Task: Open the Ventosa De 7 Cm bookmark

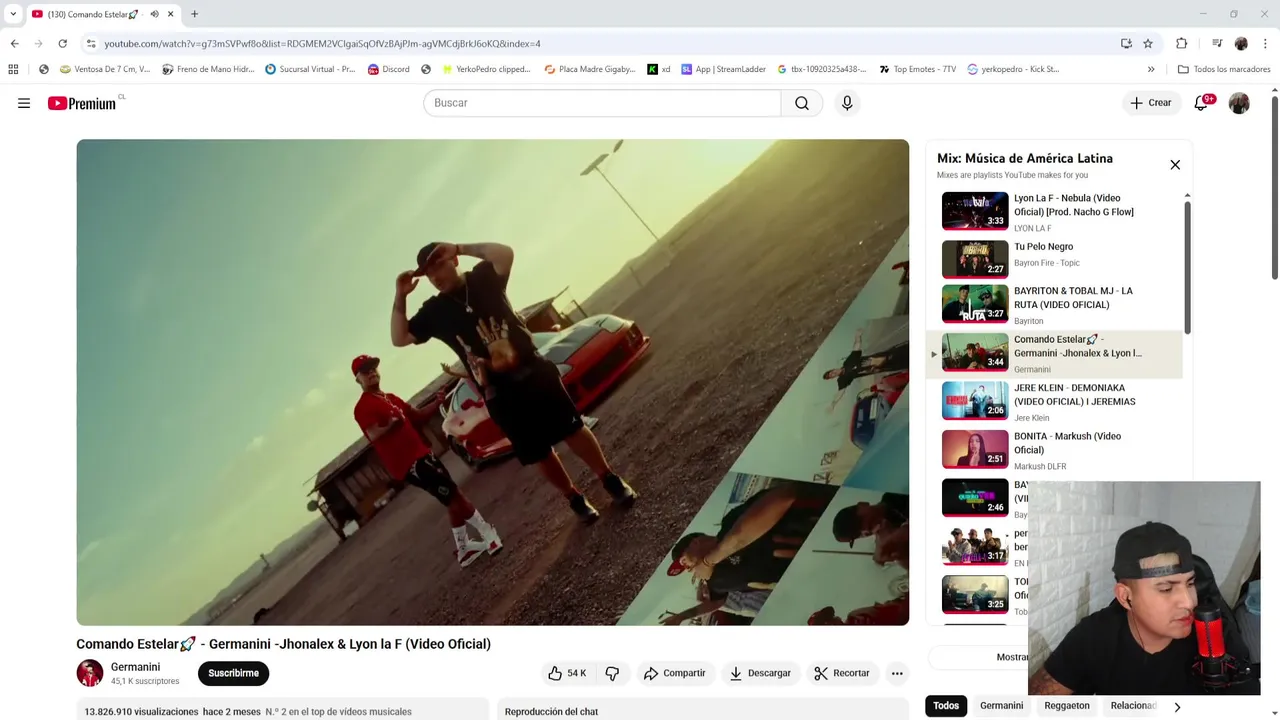Action: coord(105,69)
